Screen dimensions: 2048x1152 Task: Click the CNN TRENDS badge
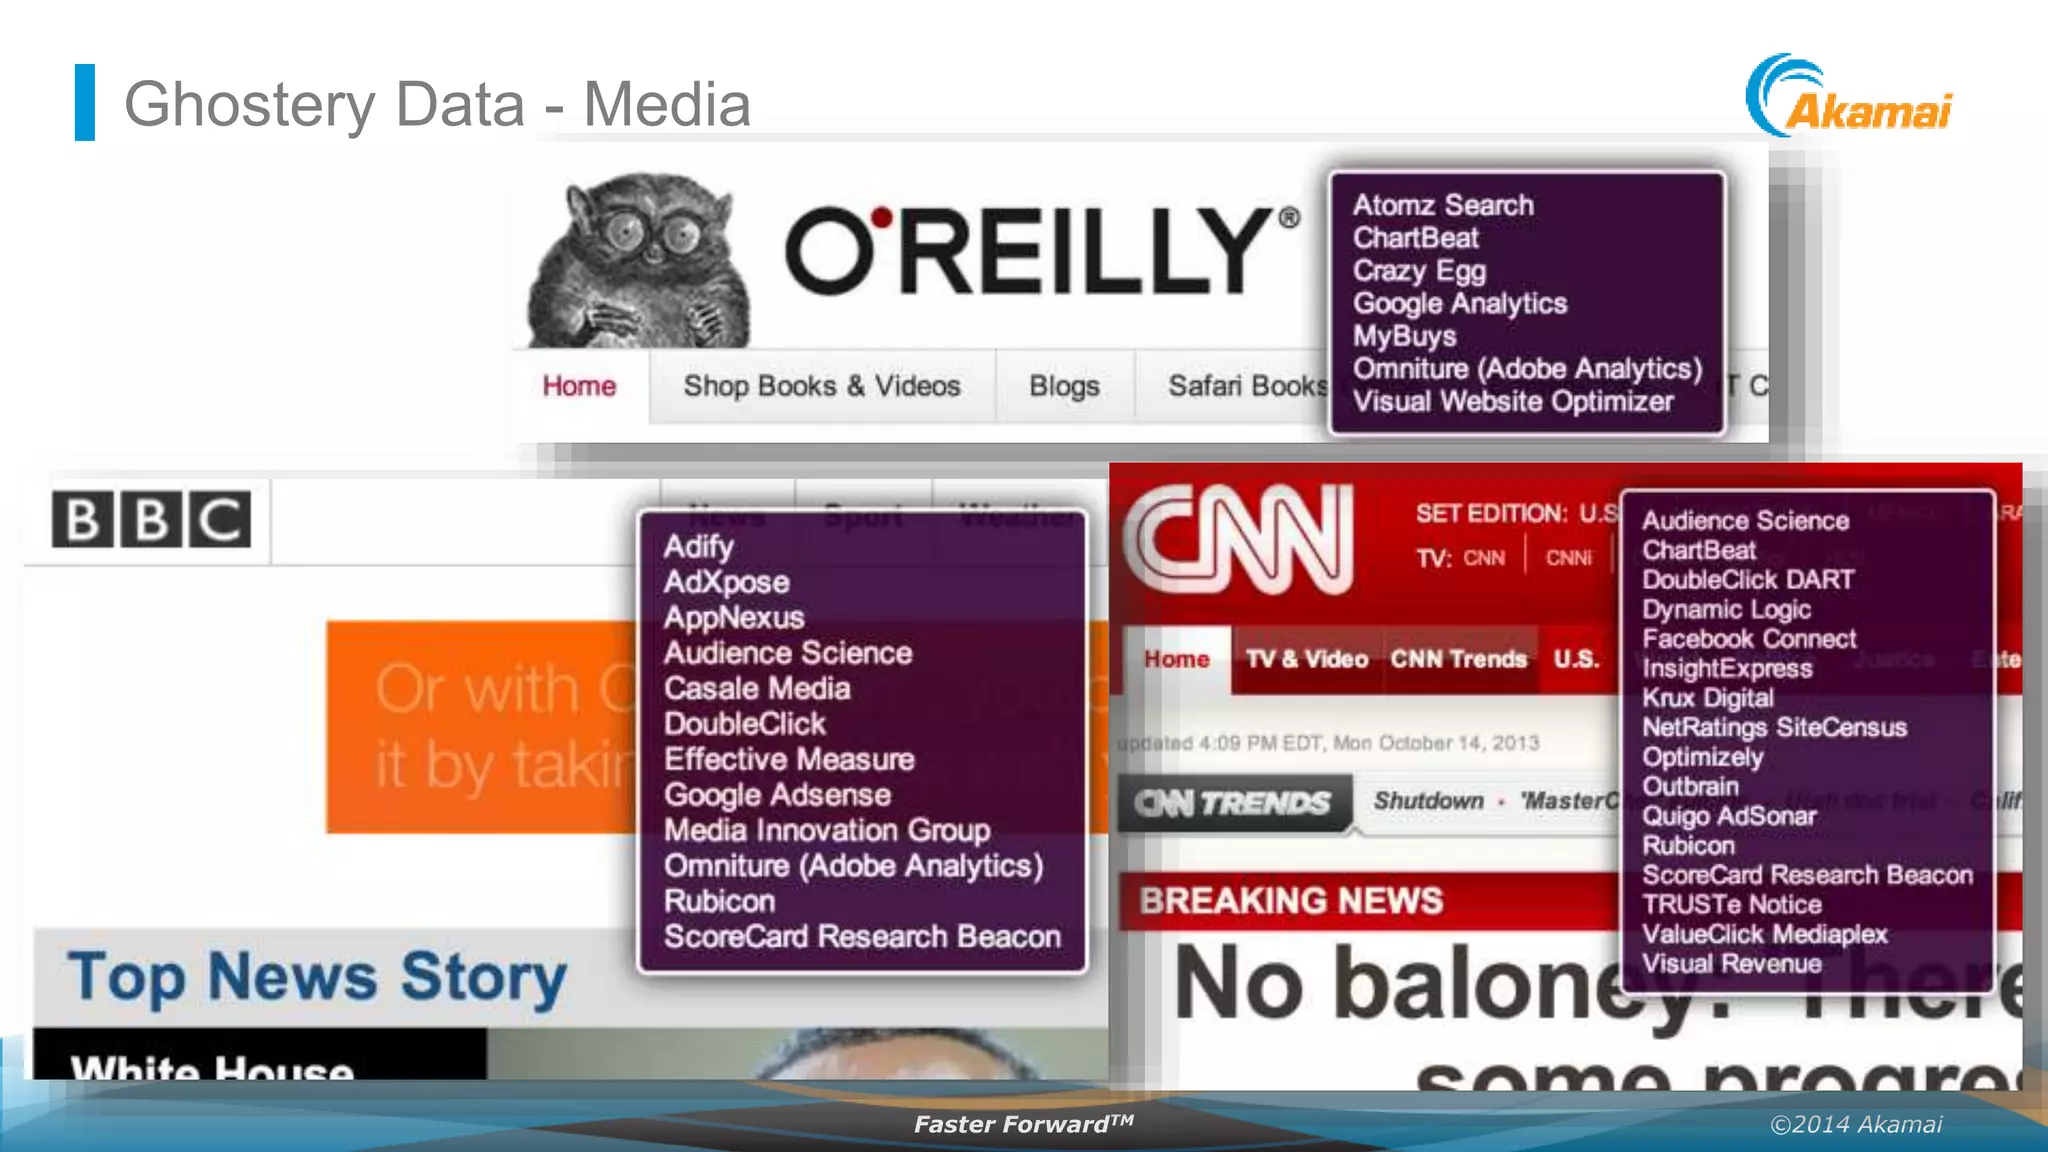pos(1233,802)
